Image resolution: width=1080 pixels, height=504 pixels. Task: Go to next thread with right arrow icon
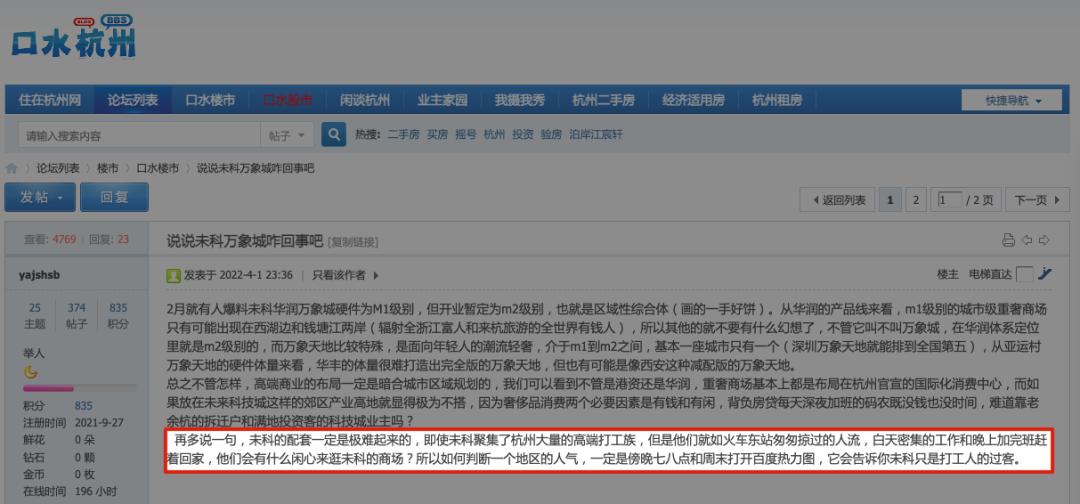click(x=1044, y=240)
